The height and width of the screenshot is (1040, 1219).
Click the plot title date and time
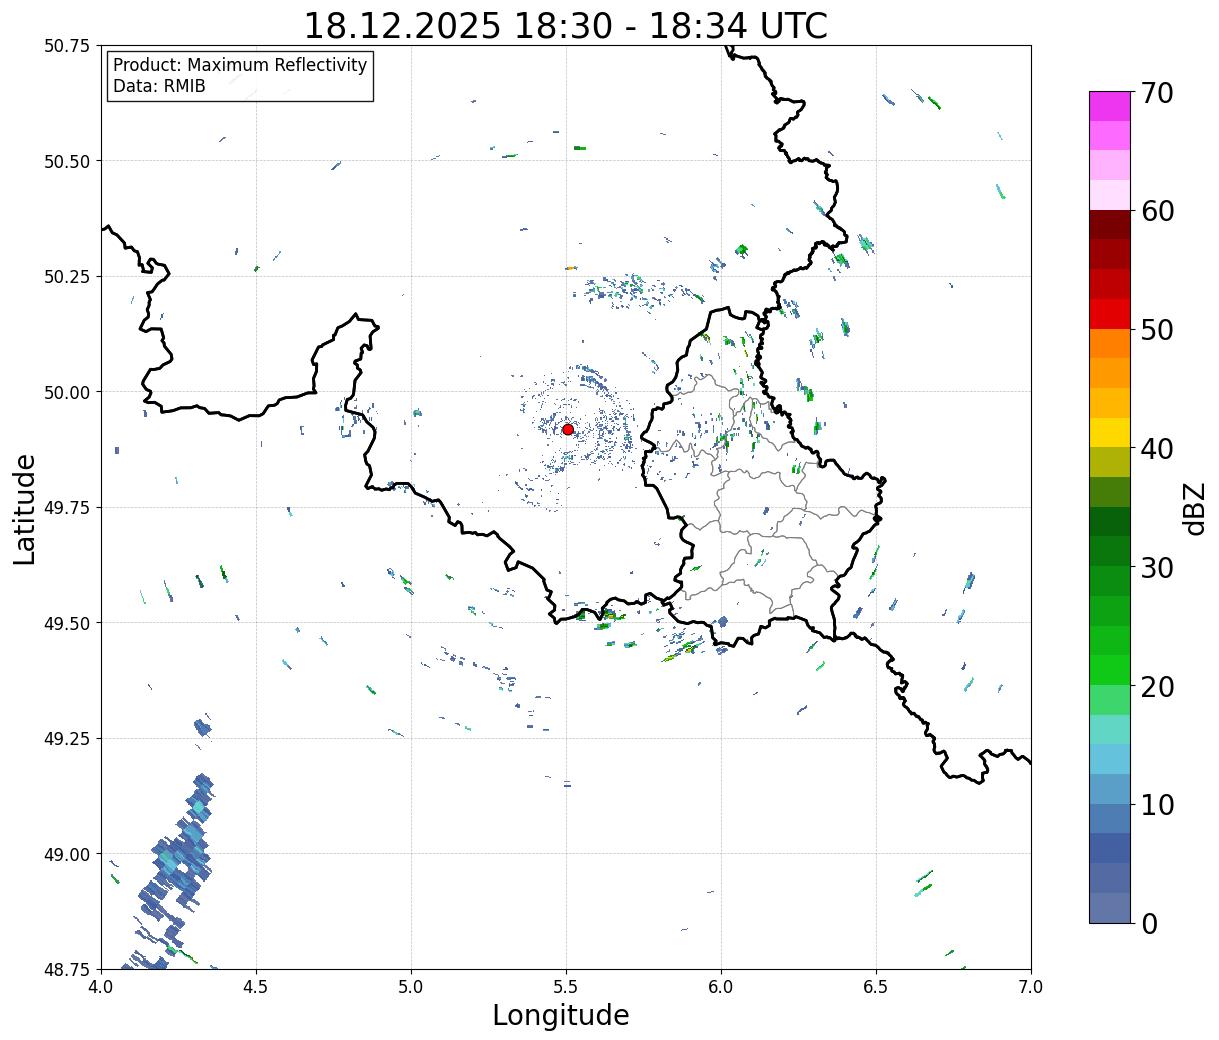pyautogui.click(x=565, y=25)
